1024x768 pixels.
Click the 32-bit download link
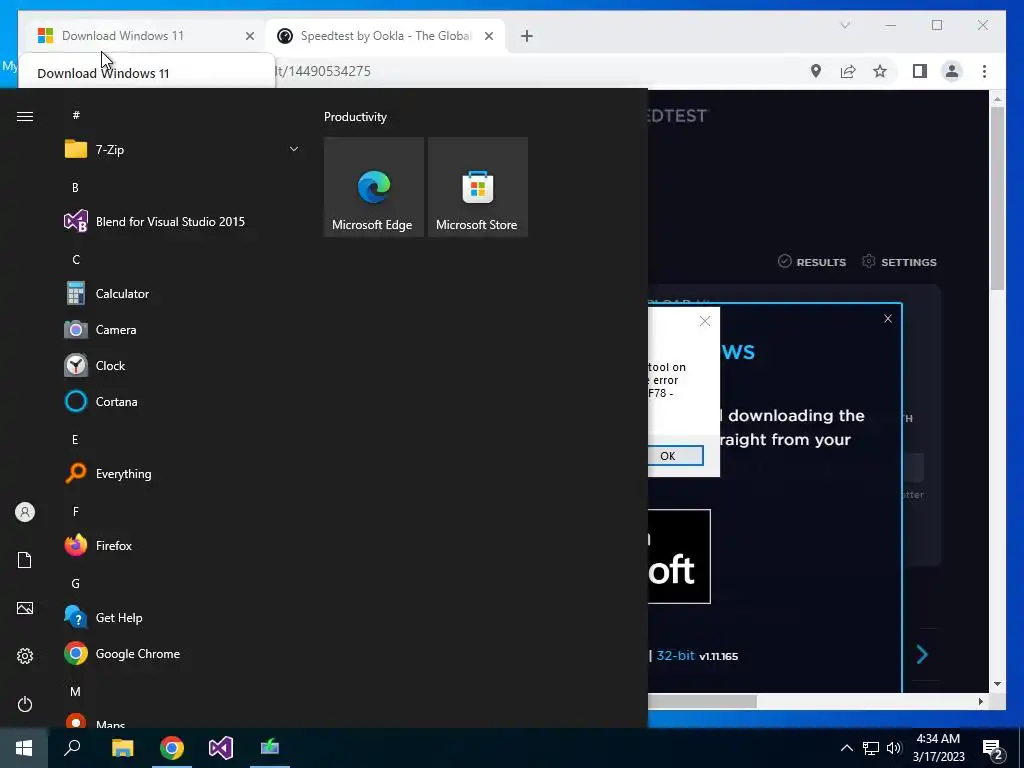tap(675, 655)
